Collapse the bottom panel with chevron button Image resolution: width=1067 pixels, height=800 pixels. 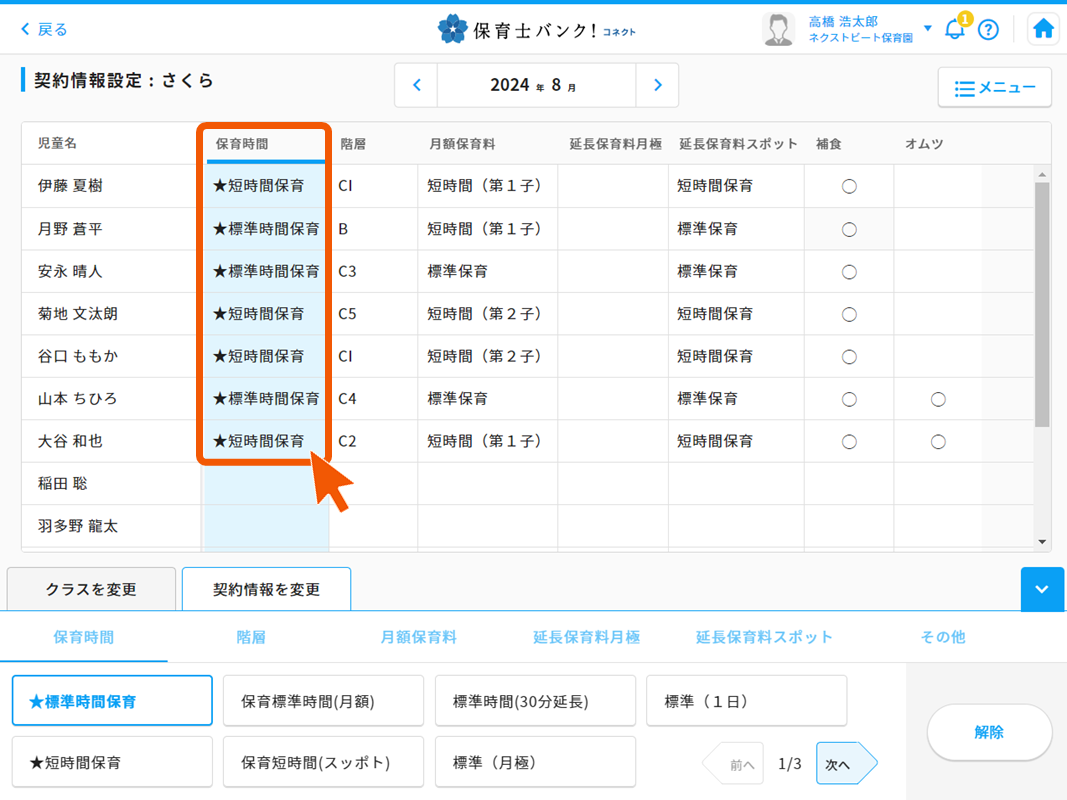coord(1042,589)
